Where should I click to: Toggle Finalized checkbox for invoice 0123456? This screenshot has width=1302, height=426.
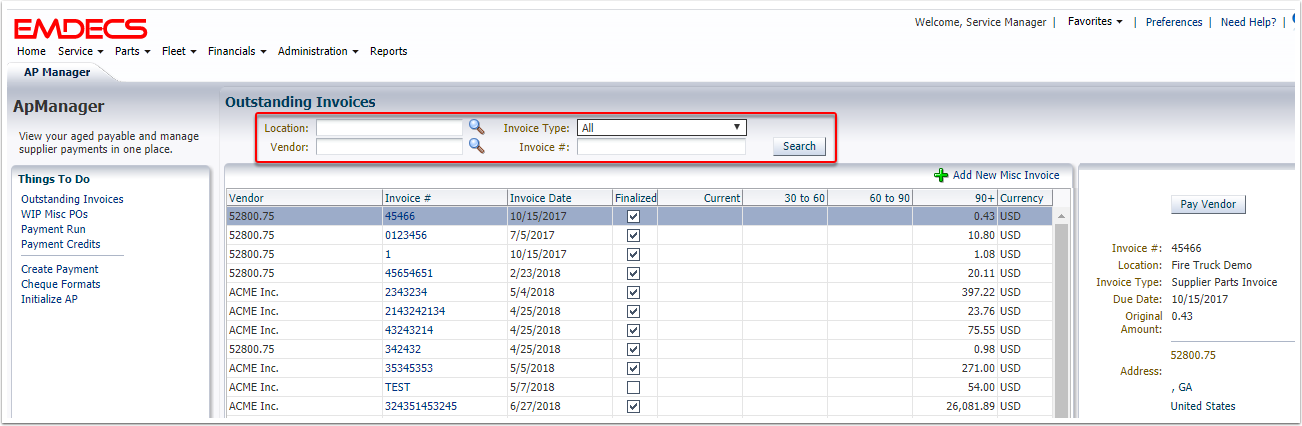(633, 236)
